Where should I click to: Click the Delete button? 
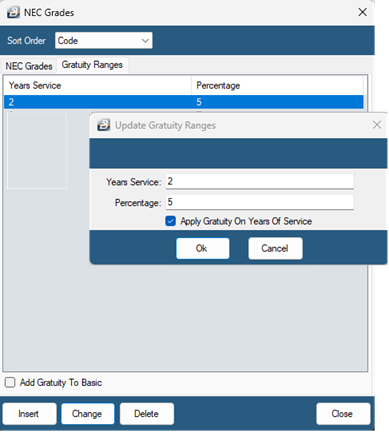147,414
